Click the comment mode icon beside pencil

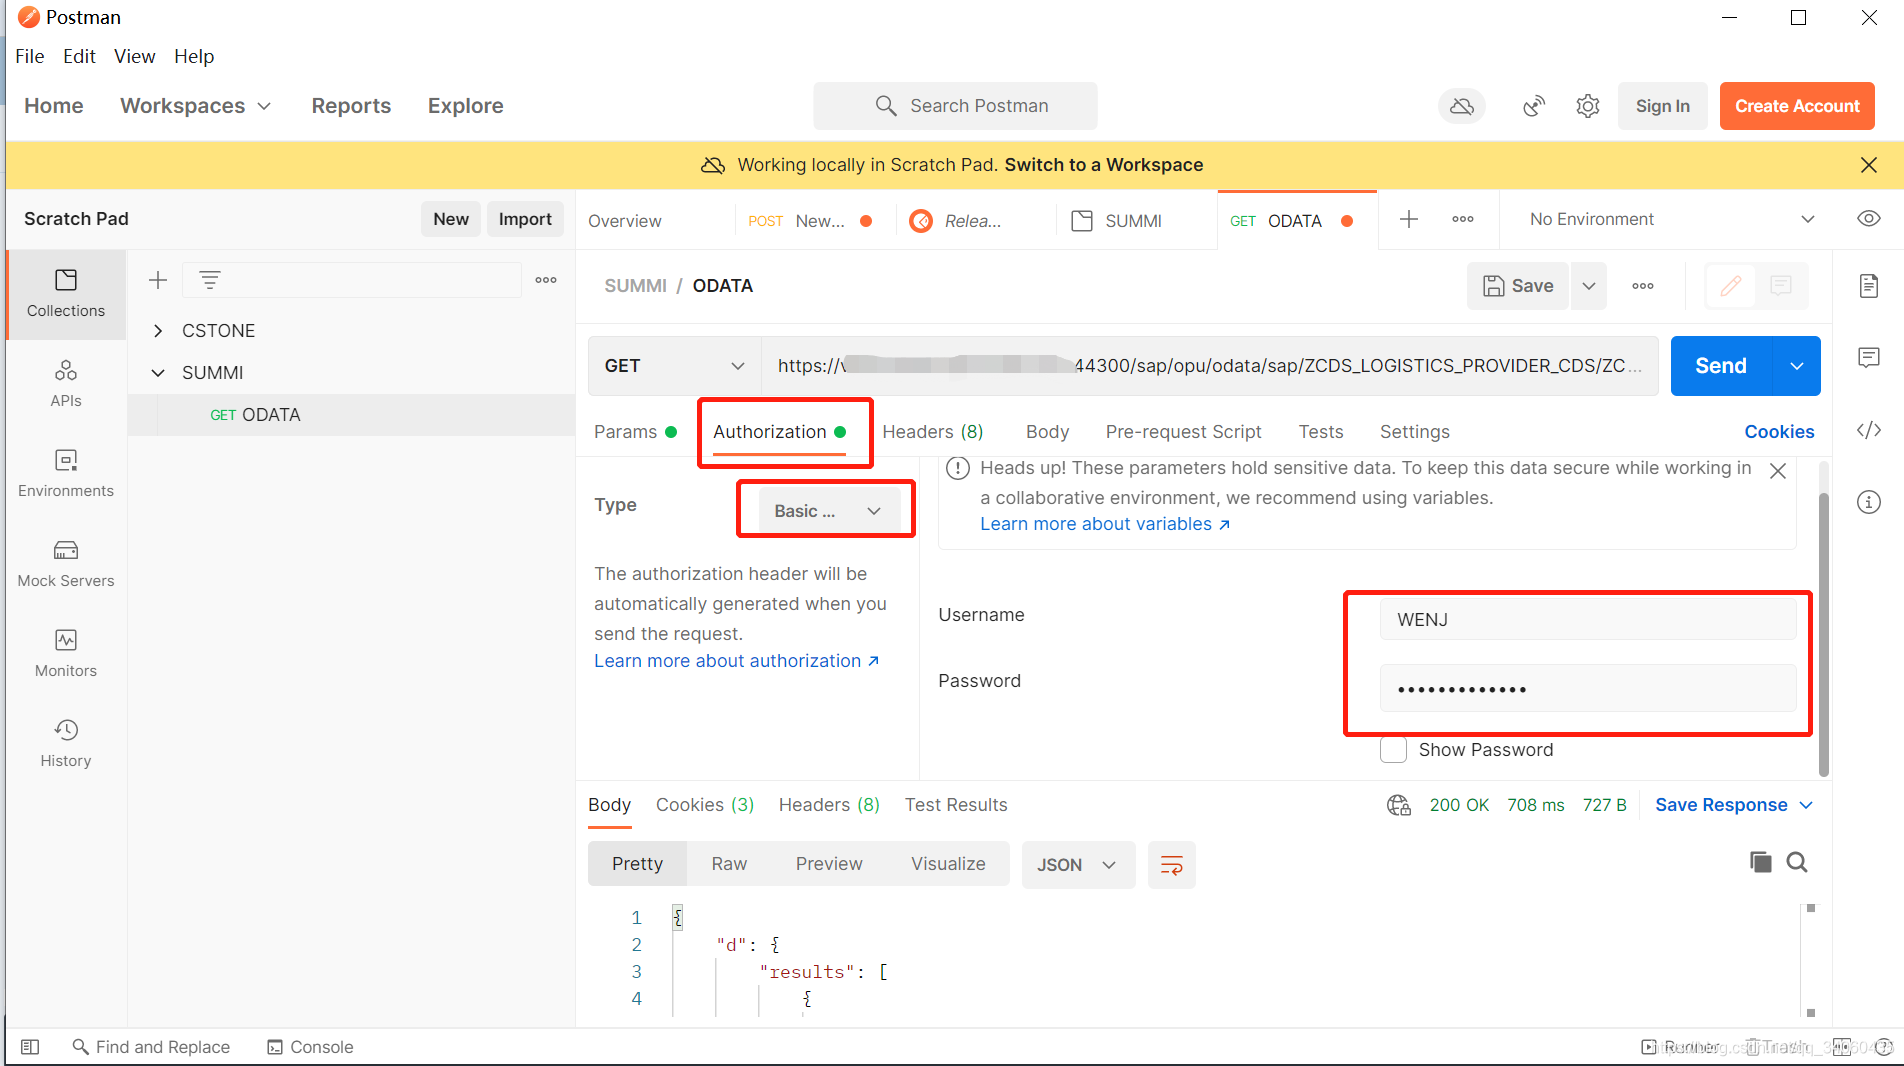pos(1781,286)
